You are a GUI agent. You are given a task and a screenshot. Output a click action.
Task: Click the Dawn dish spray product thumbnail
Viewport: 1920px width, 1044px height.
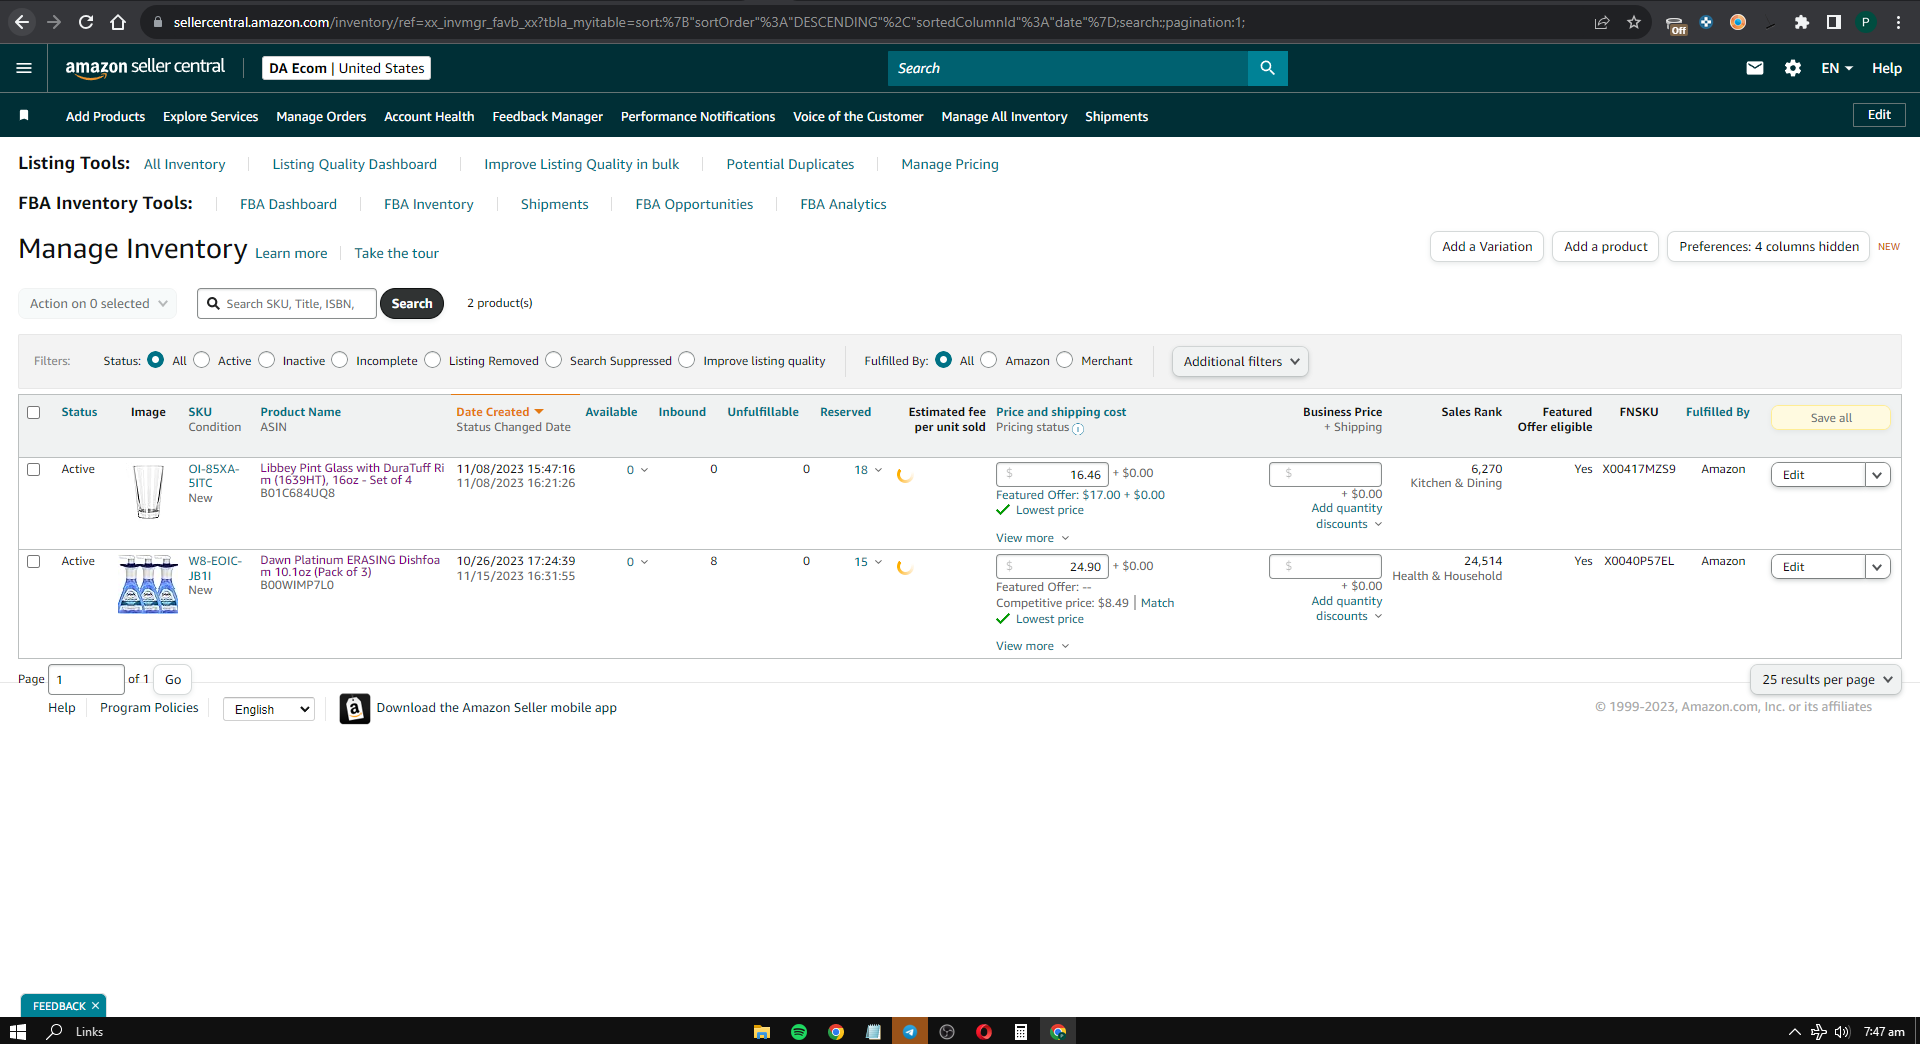148,584
